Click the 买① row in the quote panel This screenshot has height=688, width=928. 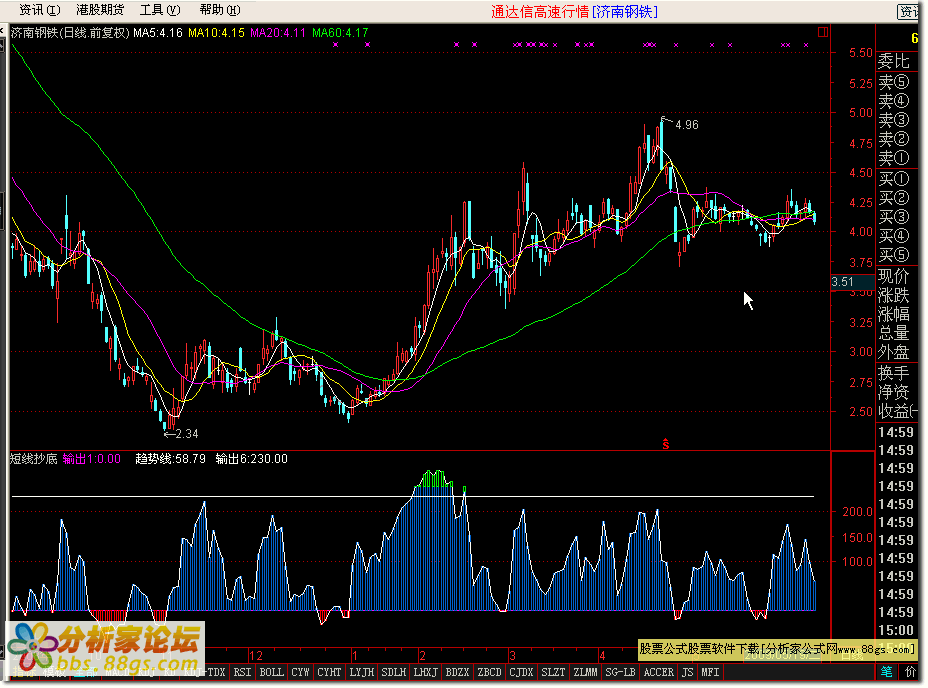[894, 179]
